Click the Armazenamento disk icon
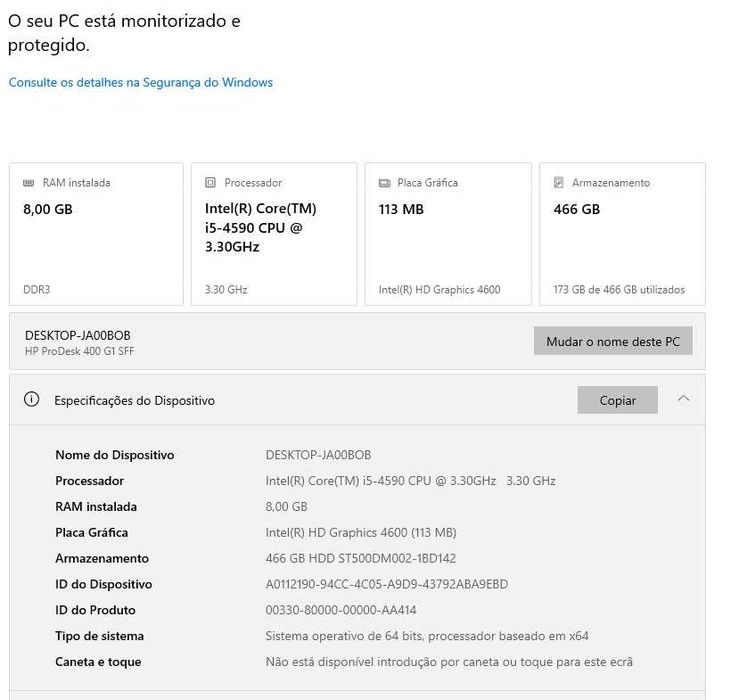The image size is (747, 700). coord(558,183)
